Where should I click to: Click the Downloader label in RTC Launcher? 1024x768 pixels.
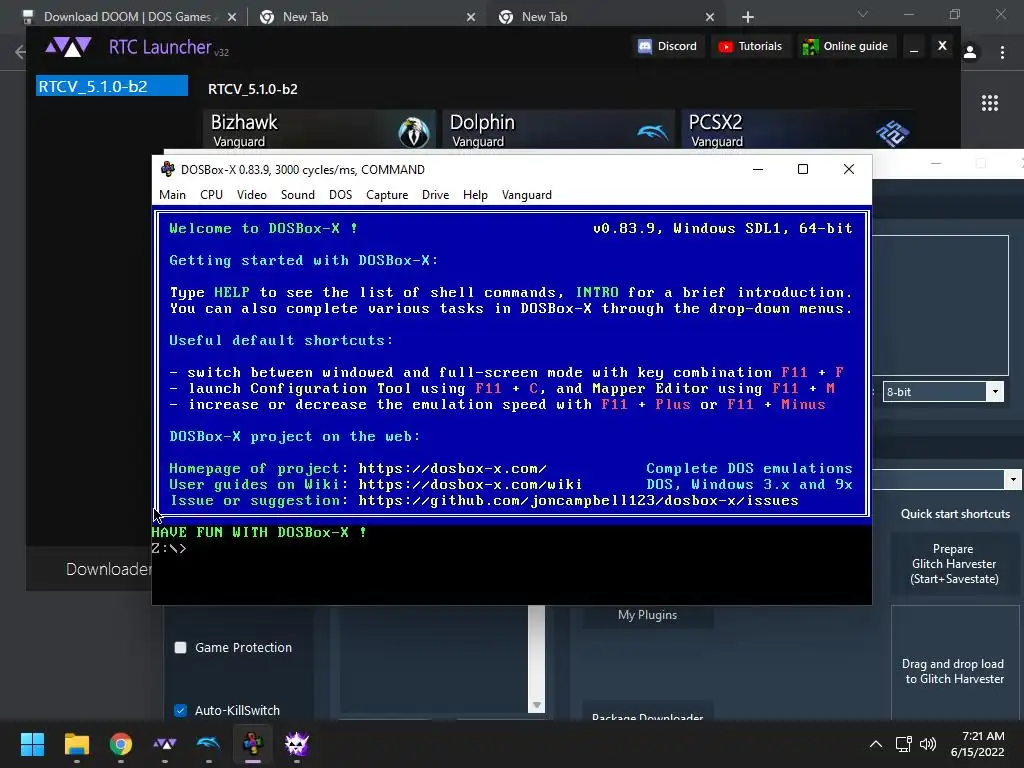[108, 569]
